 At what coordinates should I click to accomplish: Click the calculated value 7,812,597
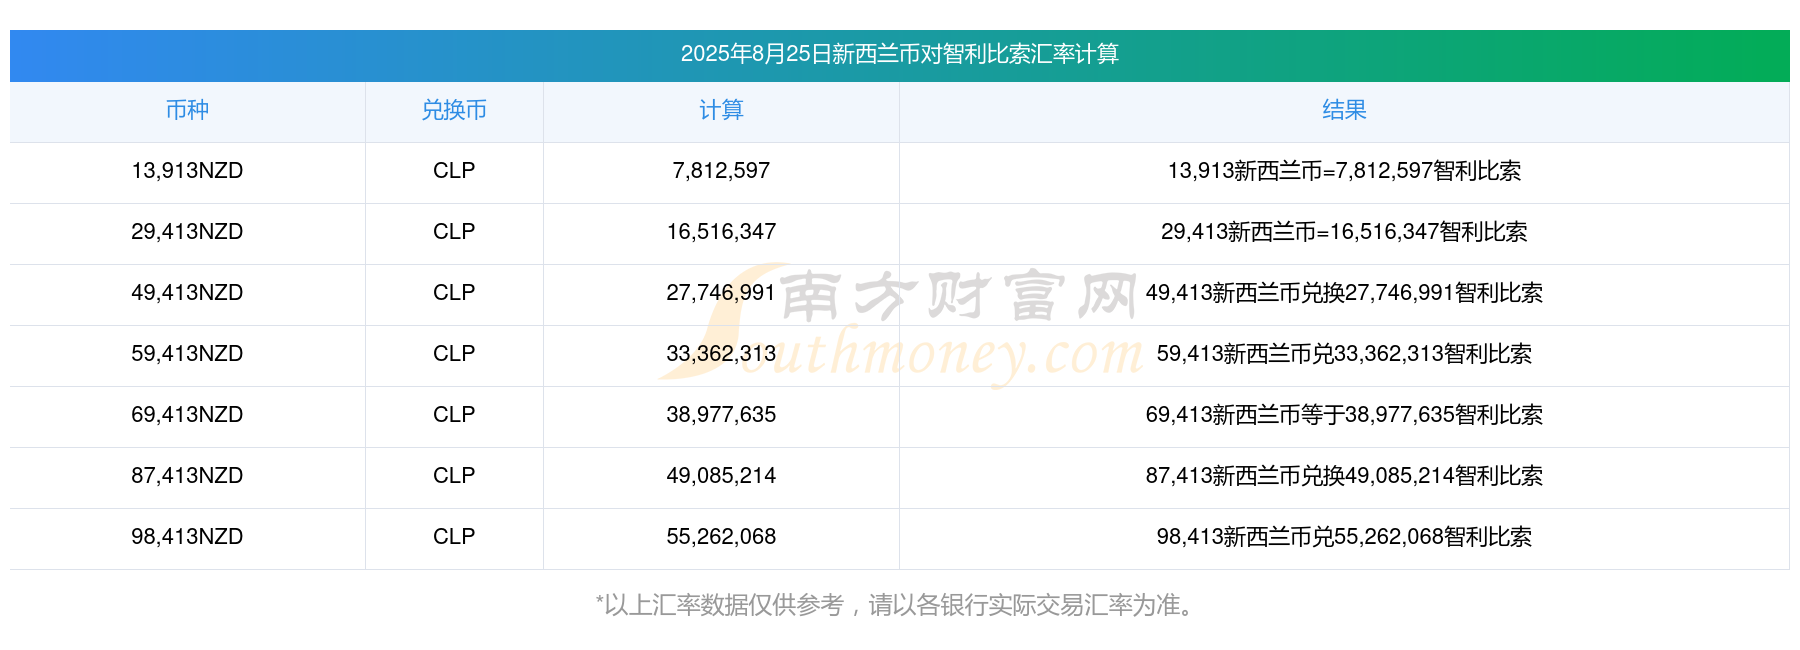[x=721, y=171]
